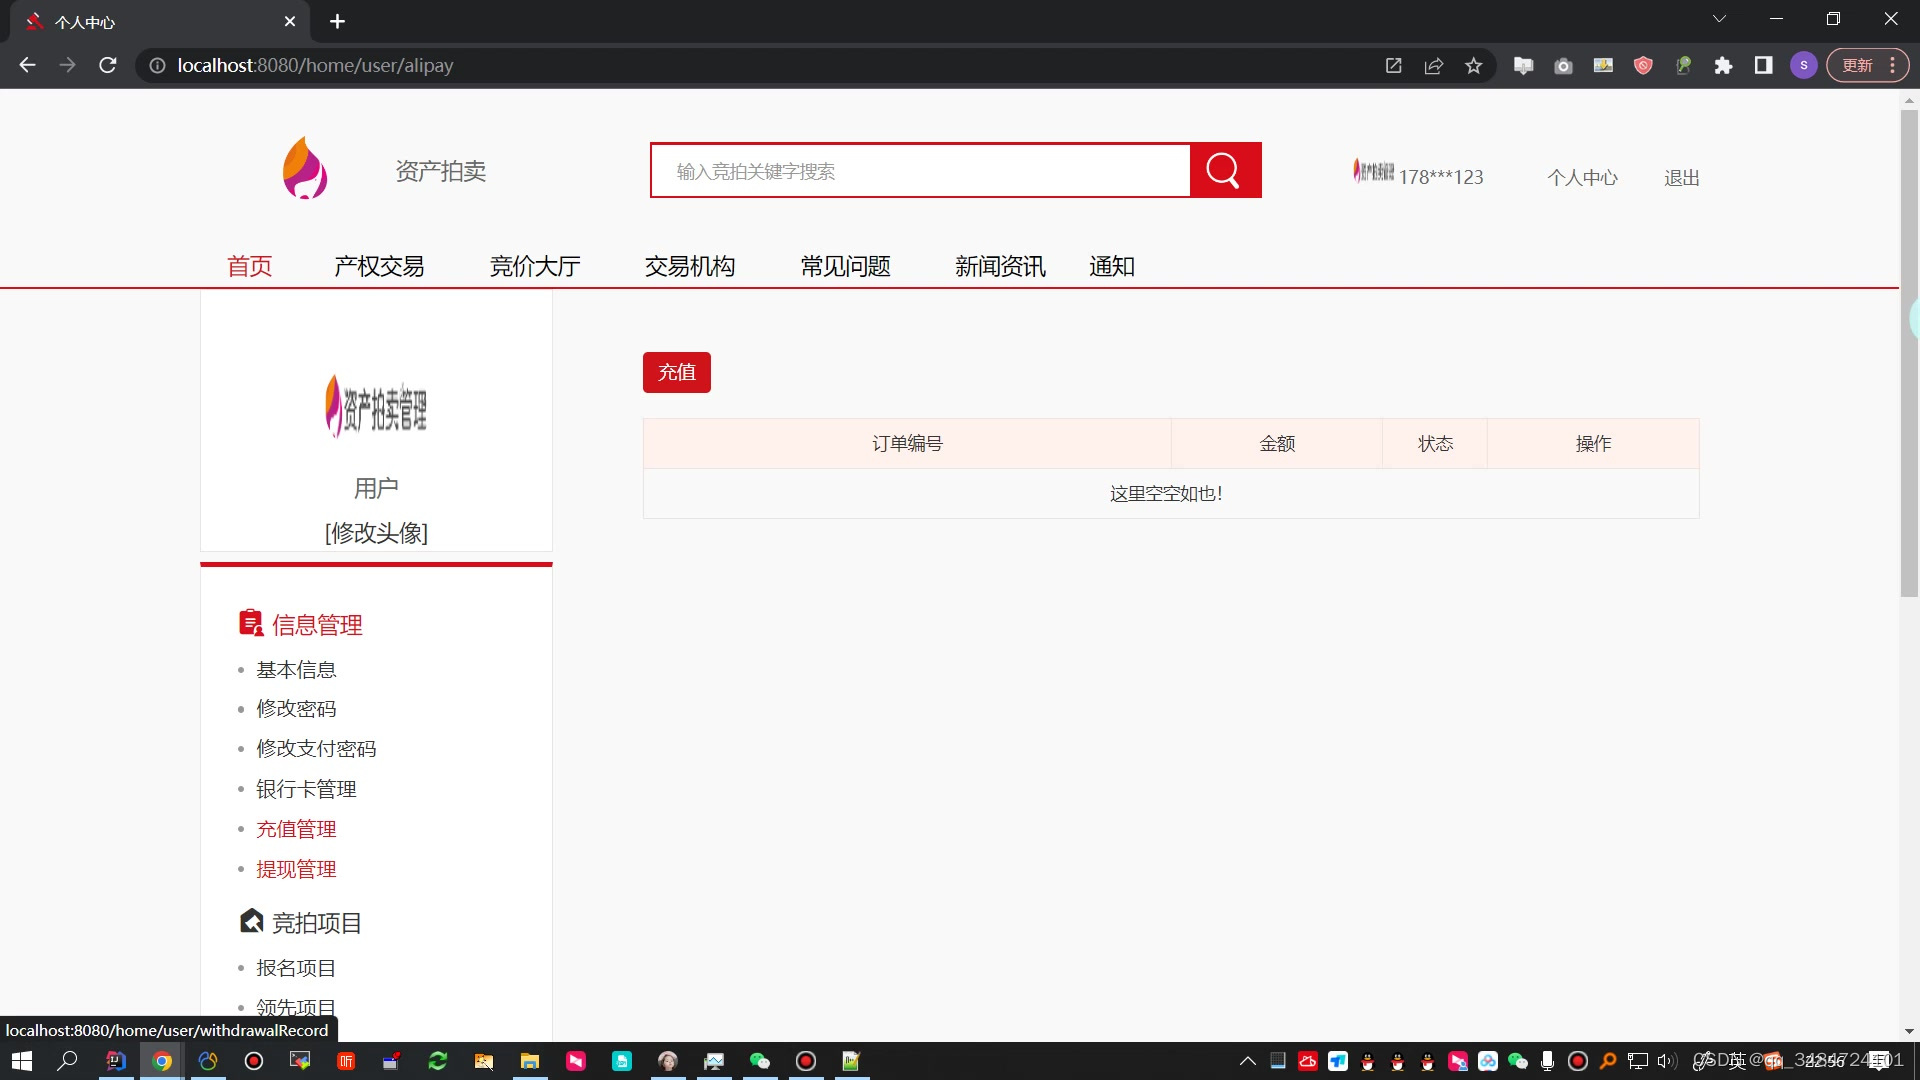Go to 竞价大厅 navigation tab
The image size is (1920, 1080).
535,266
